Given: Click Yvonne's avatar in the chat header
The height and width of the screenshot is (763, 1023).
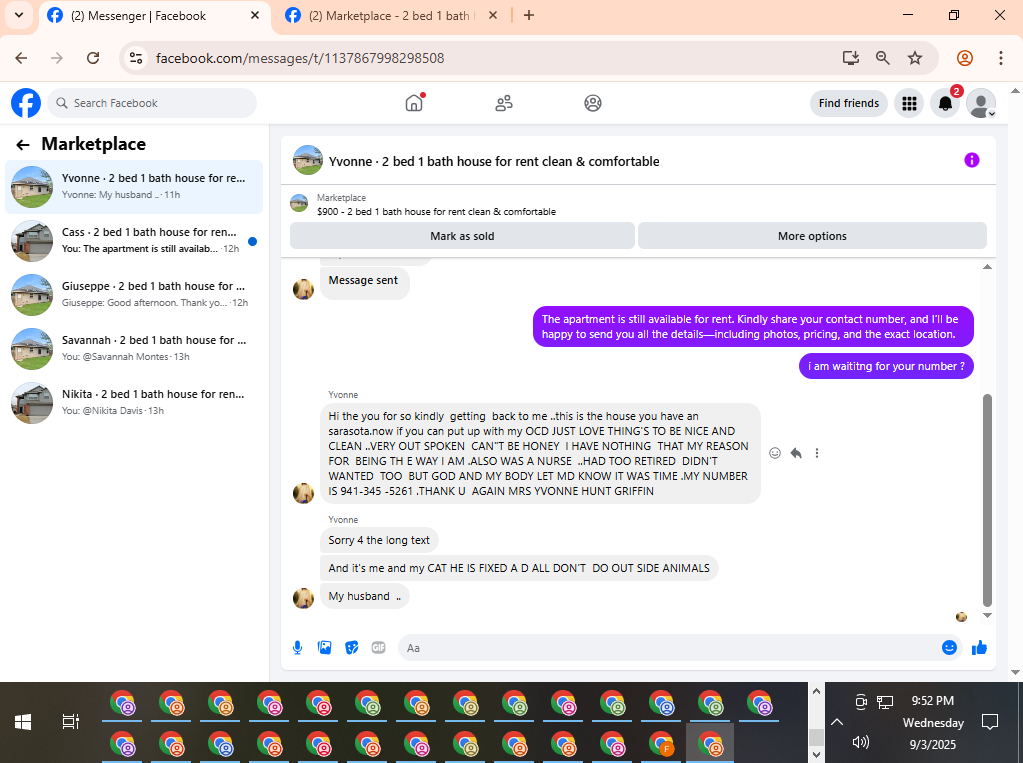Looking at the screenshot, I should (307, 161).
